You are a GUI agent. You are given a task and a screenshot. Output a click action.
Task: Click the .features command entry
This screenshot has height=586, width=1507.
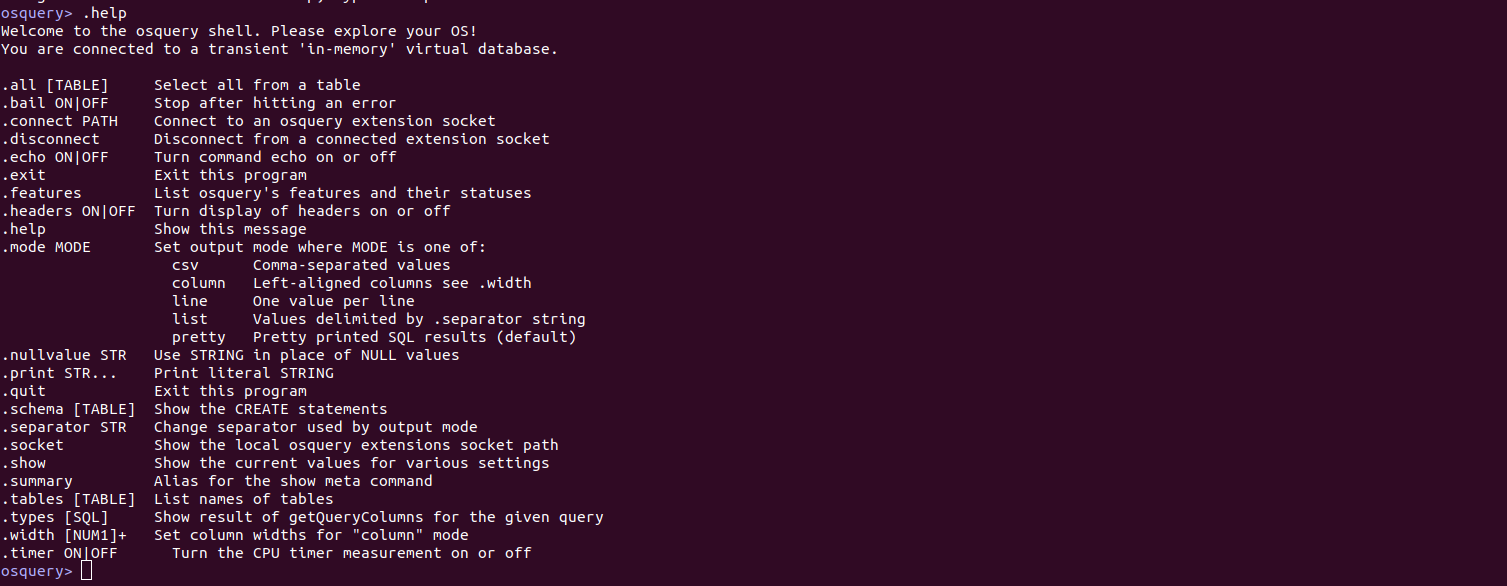point(41,193)
